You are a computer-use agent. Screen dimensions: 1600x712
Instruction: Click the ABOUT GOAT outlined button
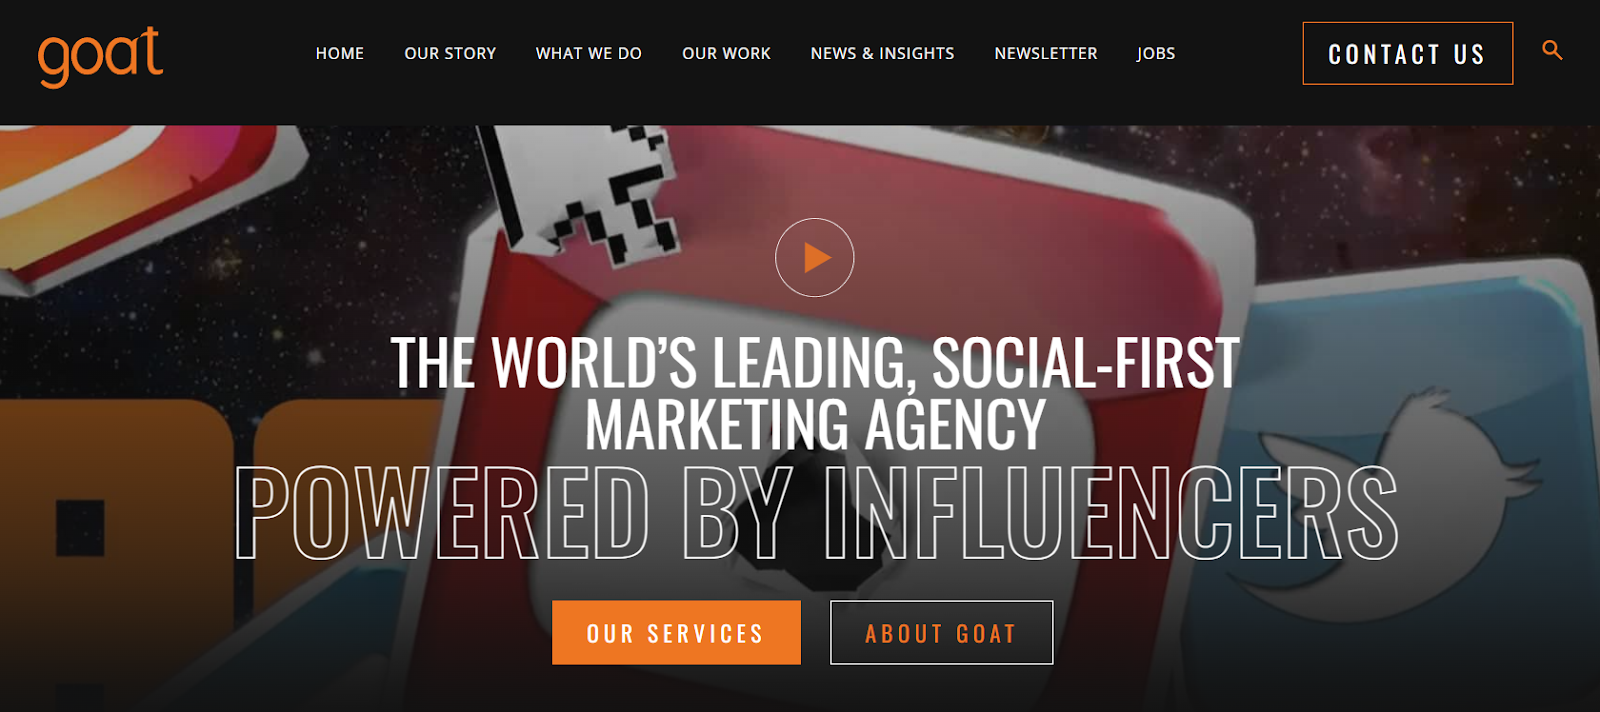point(941,632)
